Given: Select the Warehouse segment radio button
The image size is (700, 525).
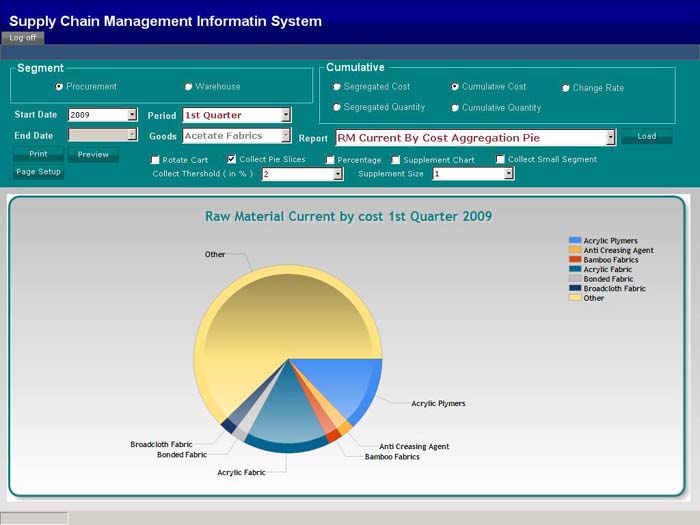Looking at the screenshot, I should [188, 87].
